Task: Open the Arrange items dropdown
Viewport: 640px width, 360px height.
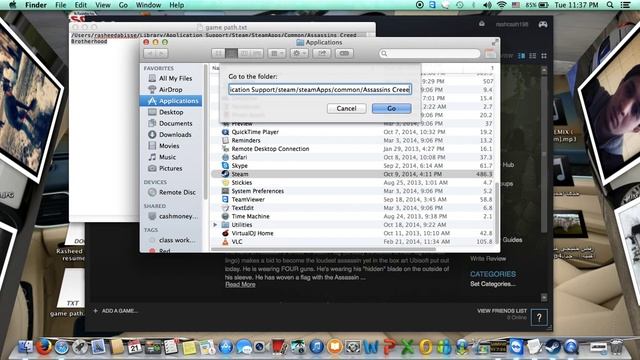Action: 277,53
